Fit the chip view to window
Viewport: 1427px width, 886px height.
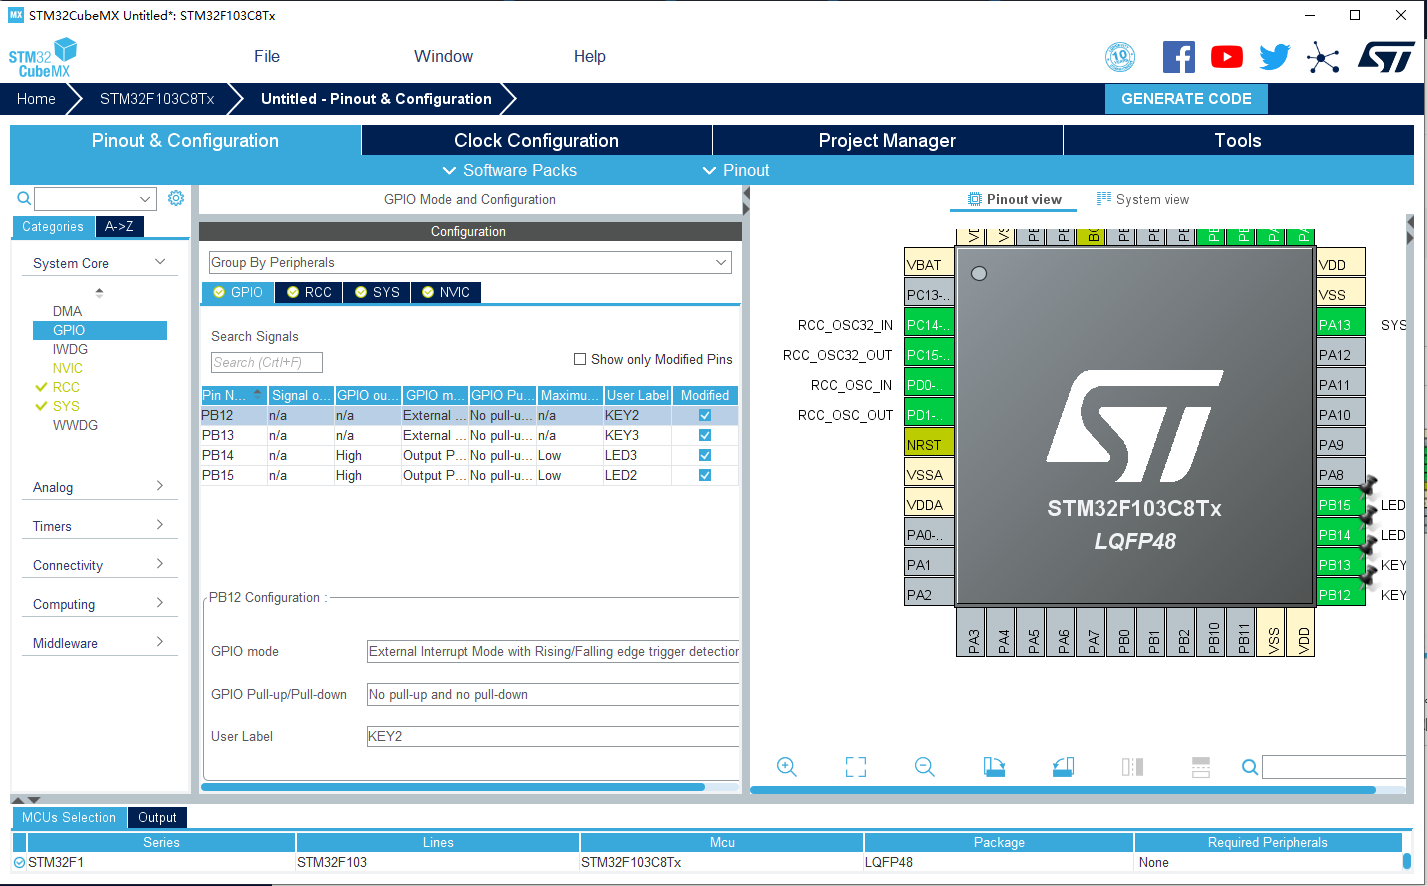tap(856, 767)
